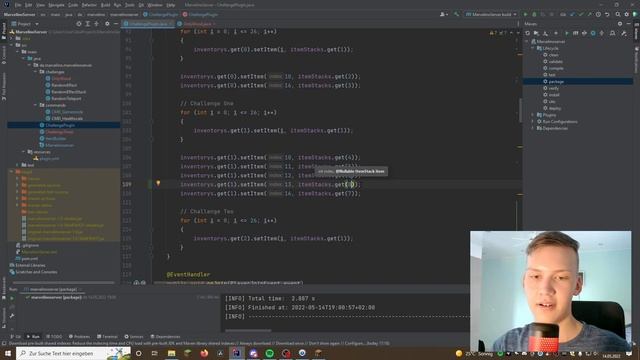The image size is (640, 360).
Task: Collapse all in Project panel toolbar
Action: [x=96, y=24]
